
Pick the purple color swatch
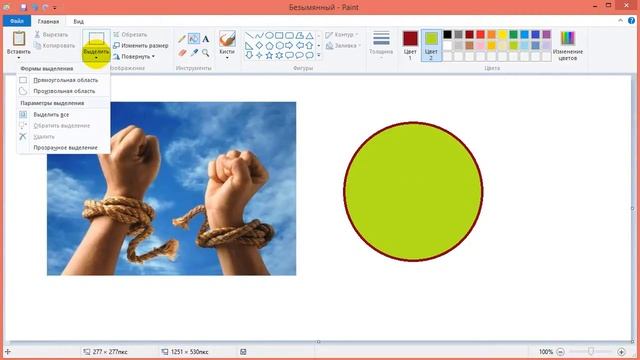coord(547,34)
